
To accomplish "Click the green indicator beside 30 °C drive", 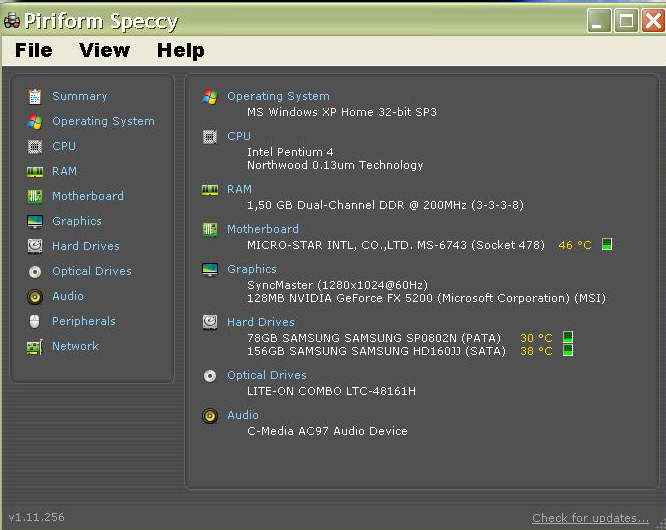I will [568, 338].
